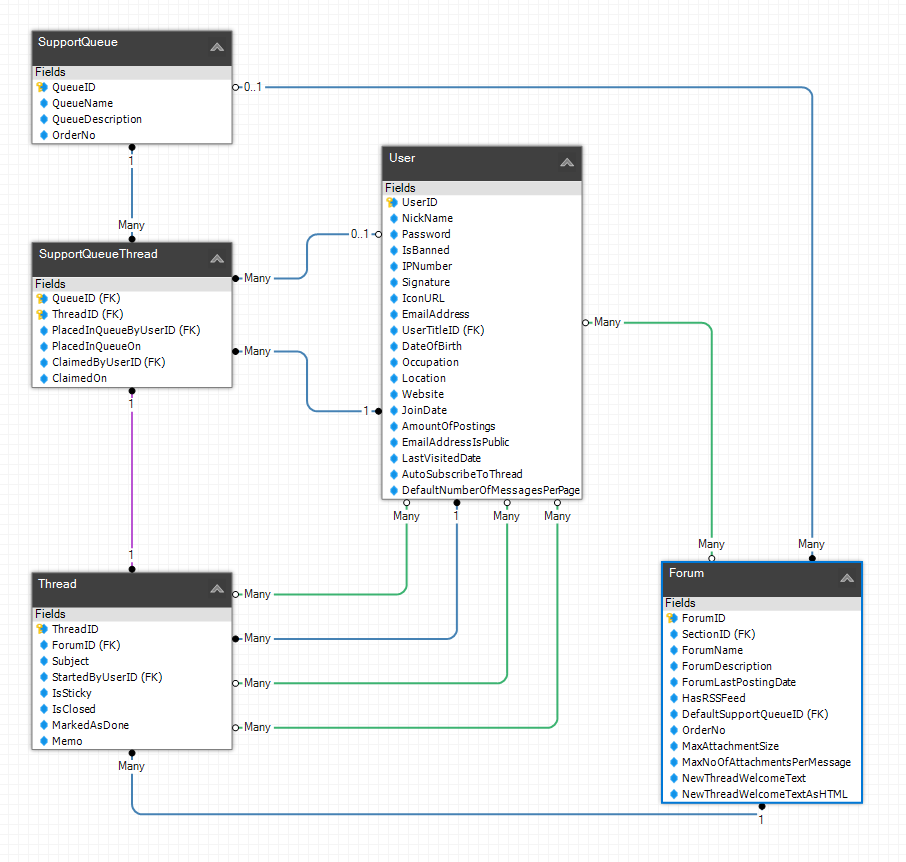Viewport: 906px width, 862px height.
Task: Collapse the Thread entity box
Action: [217, 589]
